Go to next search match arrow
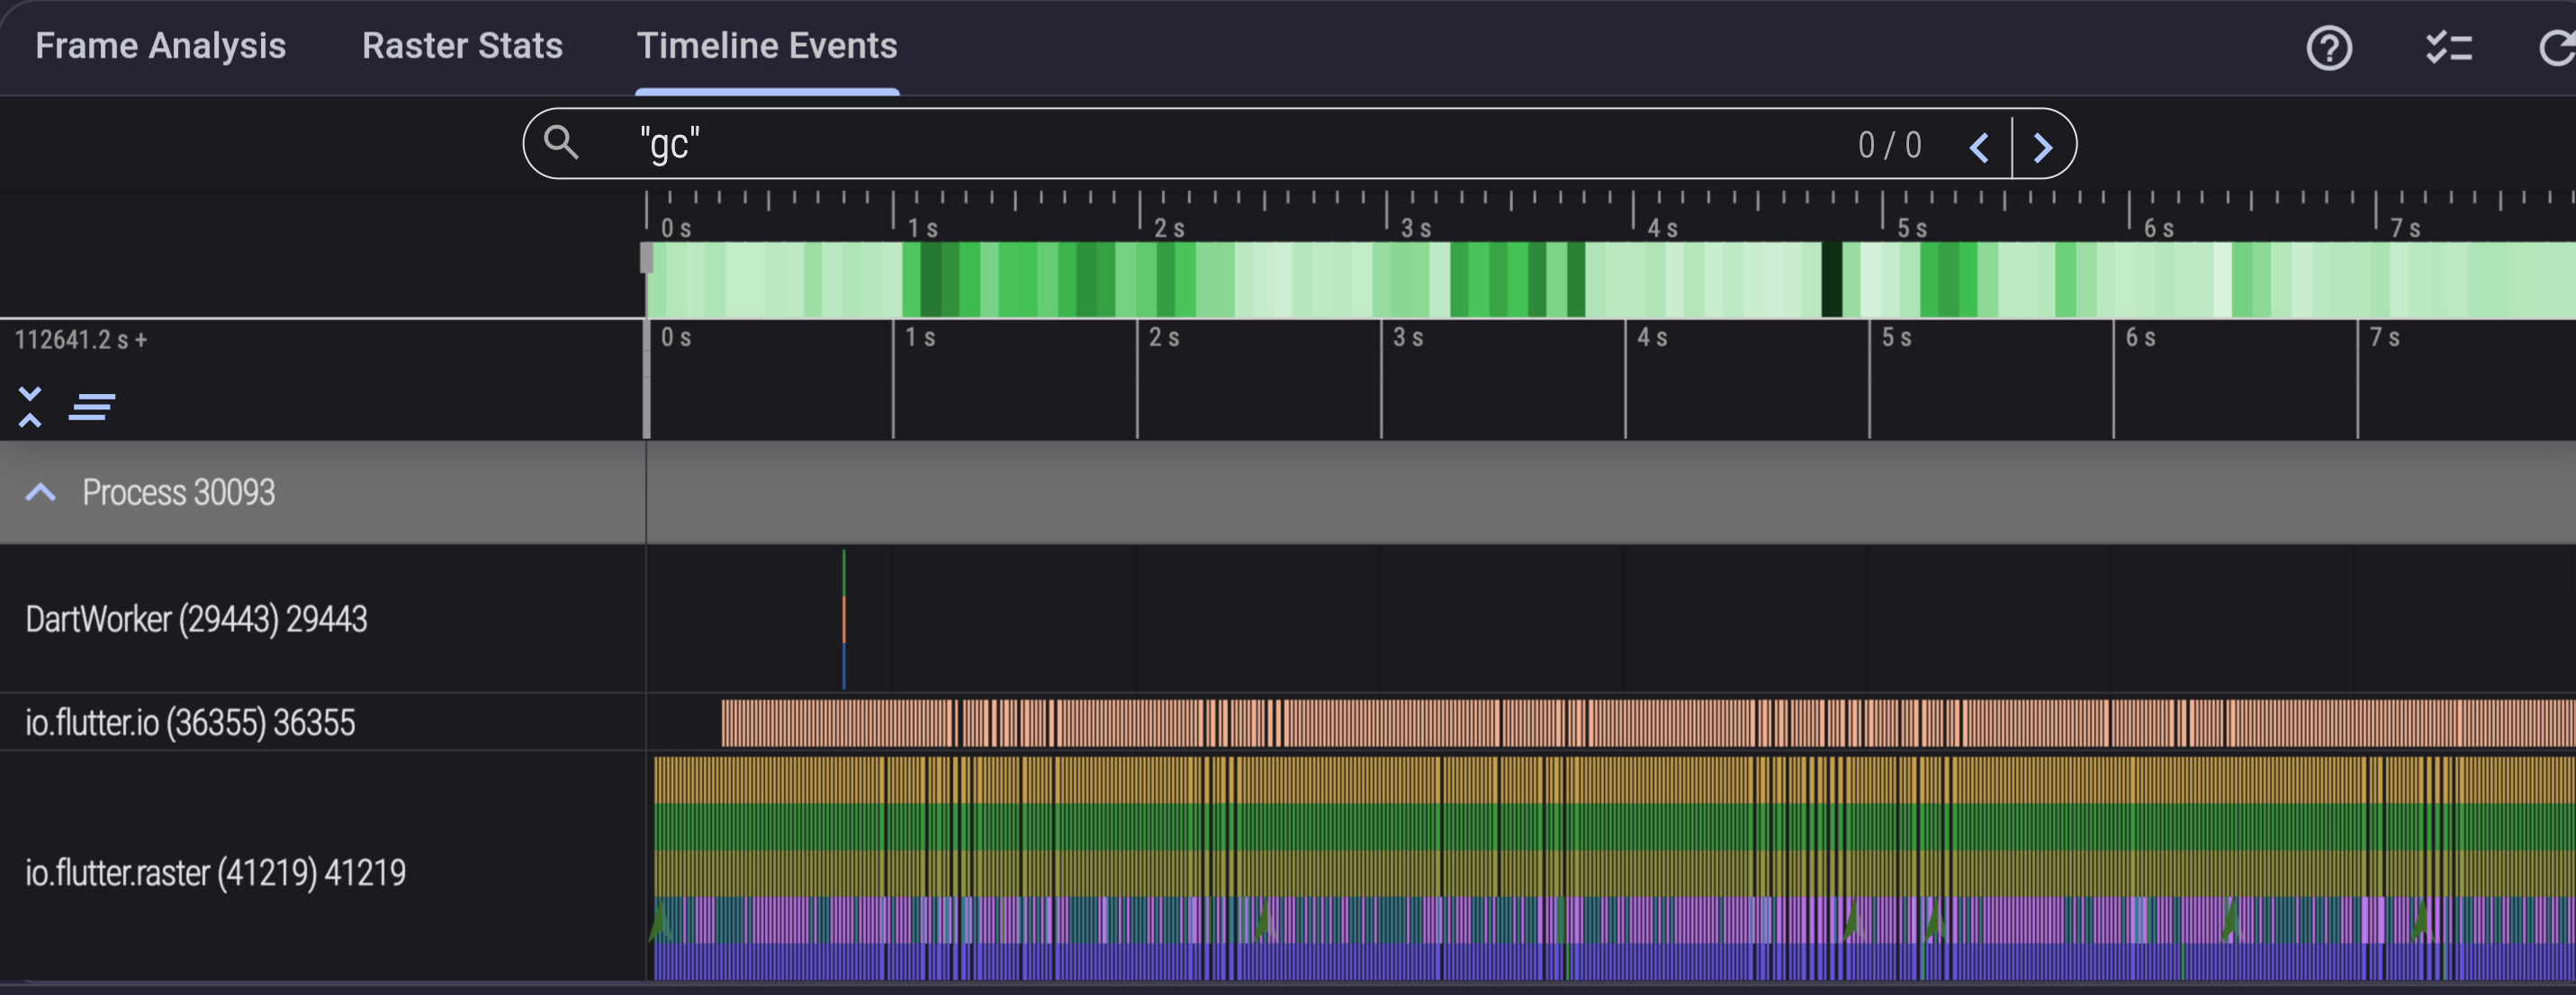This screenshot has width=2576, height=995. pos(2043,147)
